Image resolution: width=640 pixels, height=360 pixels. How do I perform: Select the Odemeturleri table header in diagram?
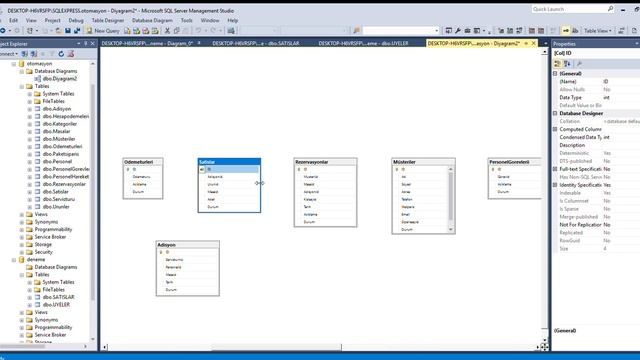[x=143, y=162]
